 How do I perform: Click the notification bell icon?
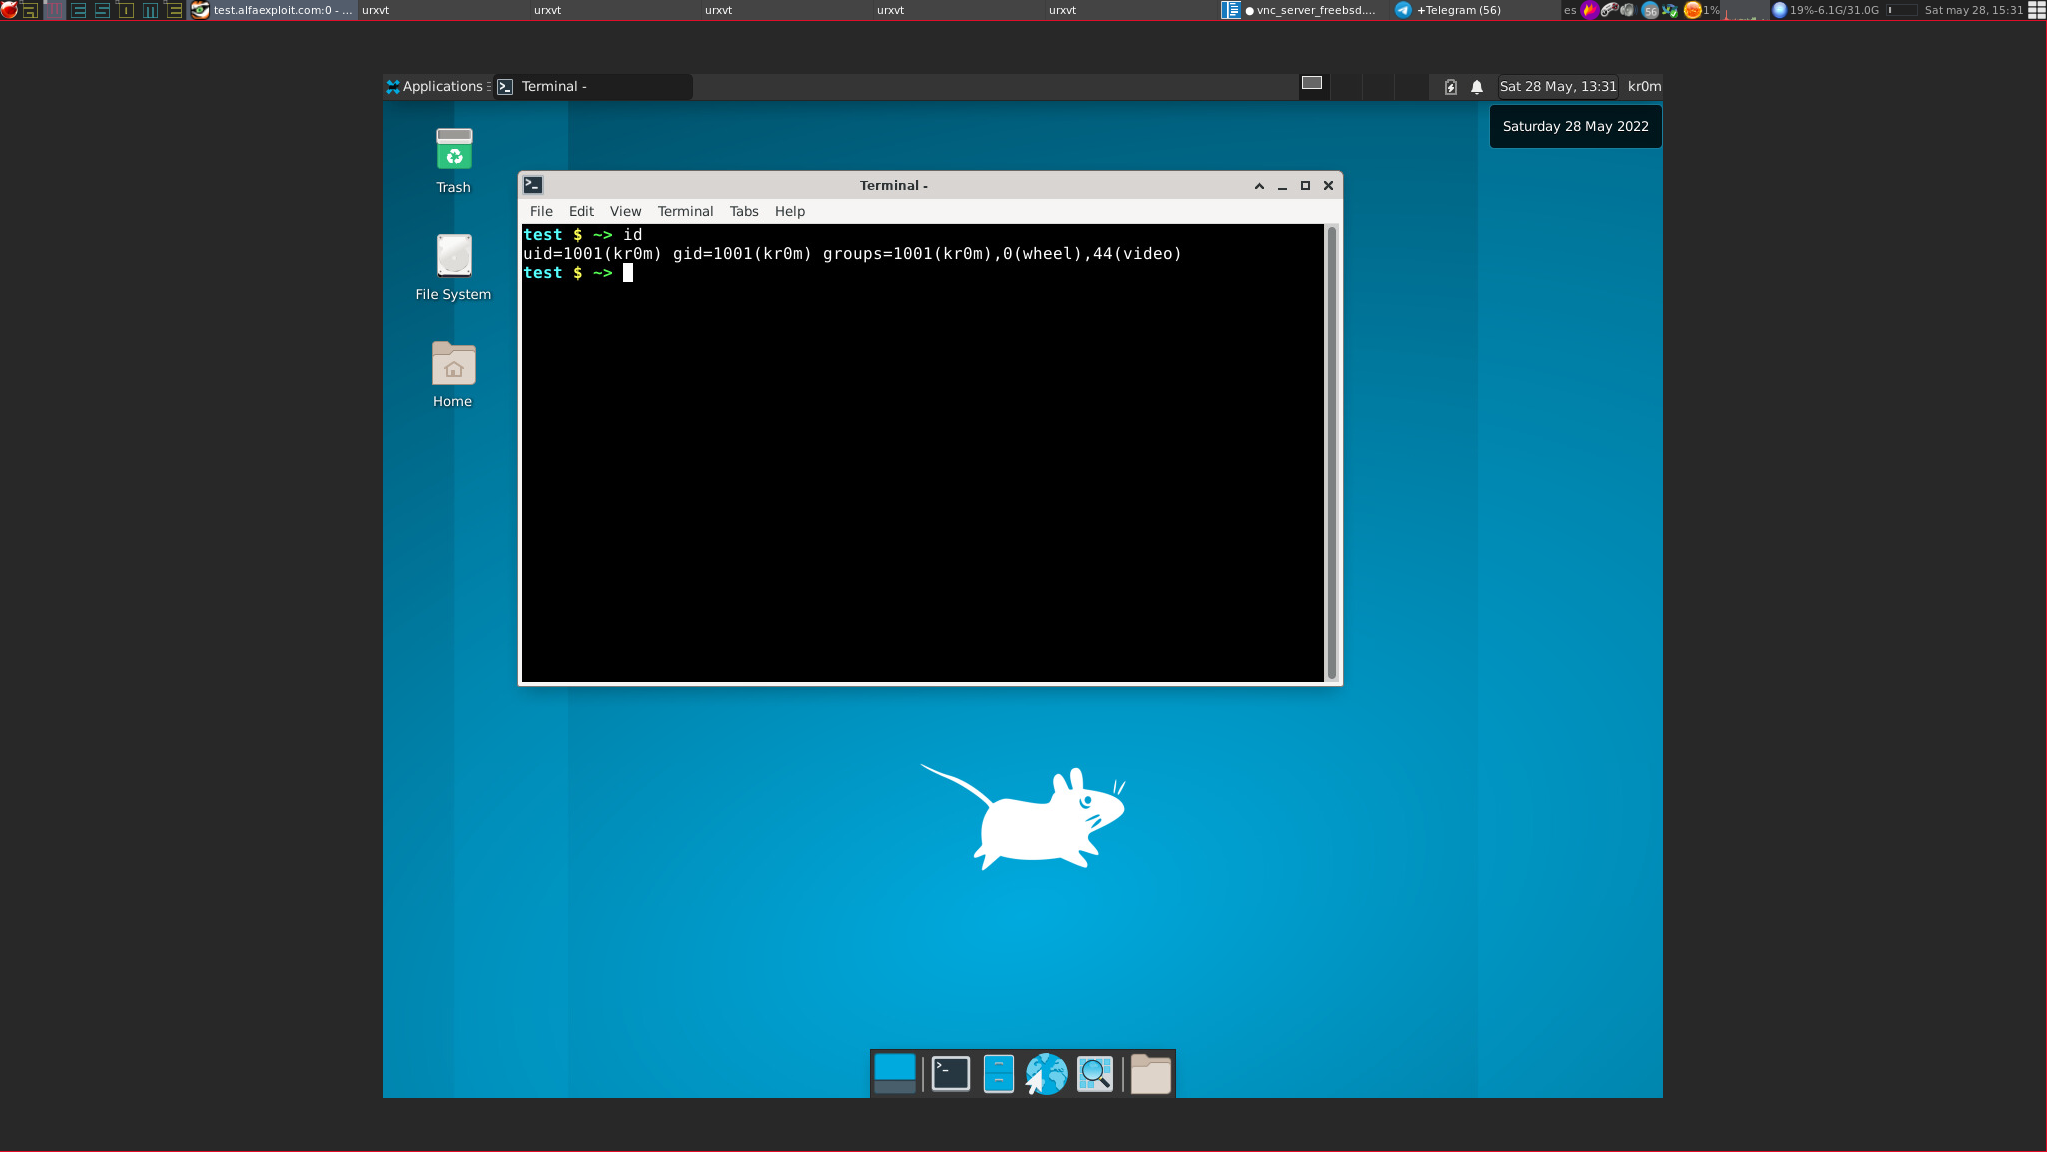(1477, 87)
